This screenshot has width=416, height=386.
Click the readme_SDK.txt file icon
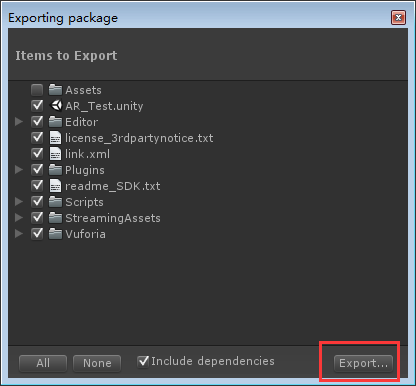point(55,186)
